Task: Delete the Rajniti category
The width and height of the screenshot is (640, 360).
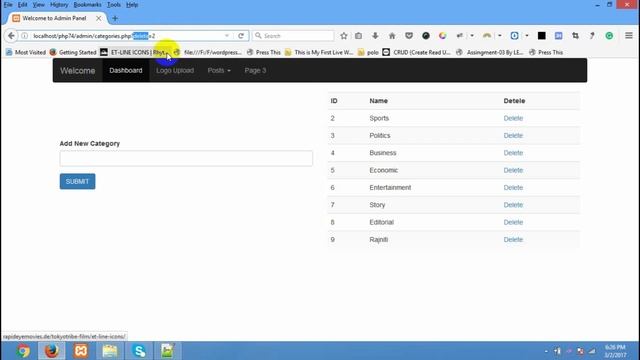Action: coord(513,240)
